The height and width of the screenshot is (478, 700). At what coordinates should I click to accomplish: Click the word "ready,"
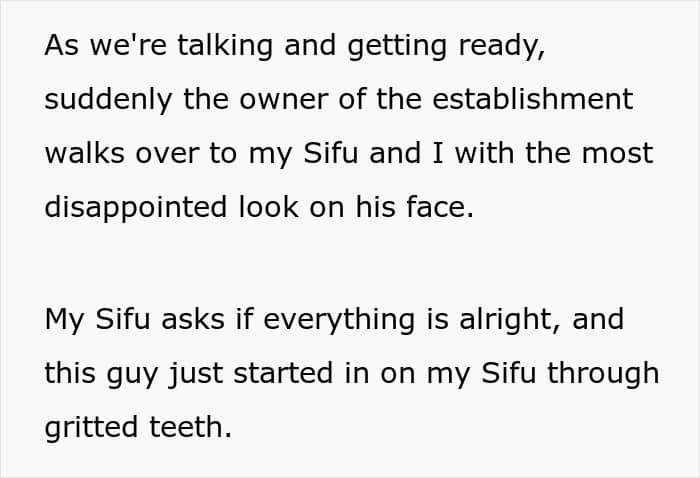tap(502, 47)
